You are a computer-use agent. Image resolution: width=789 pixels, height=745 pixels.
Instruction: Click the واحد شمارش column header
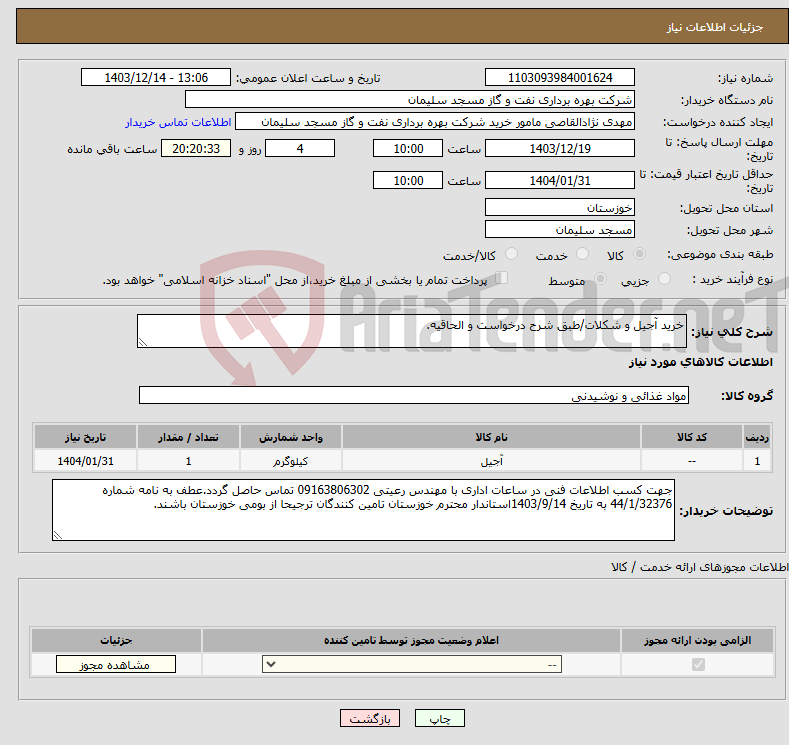coord(291,437)
